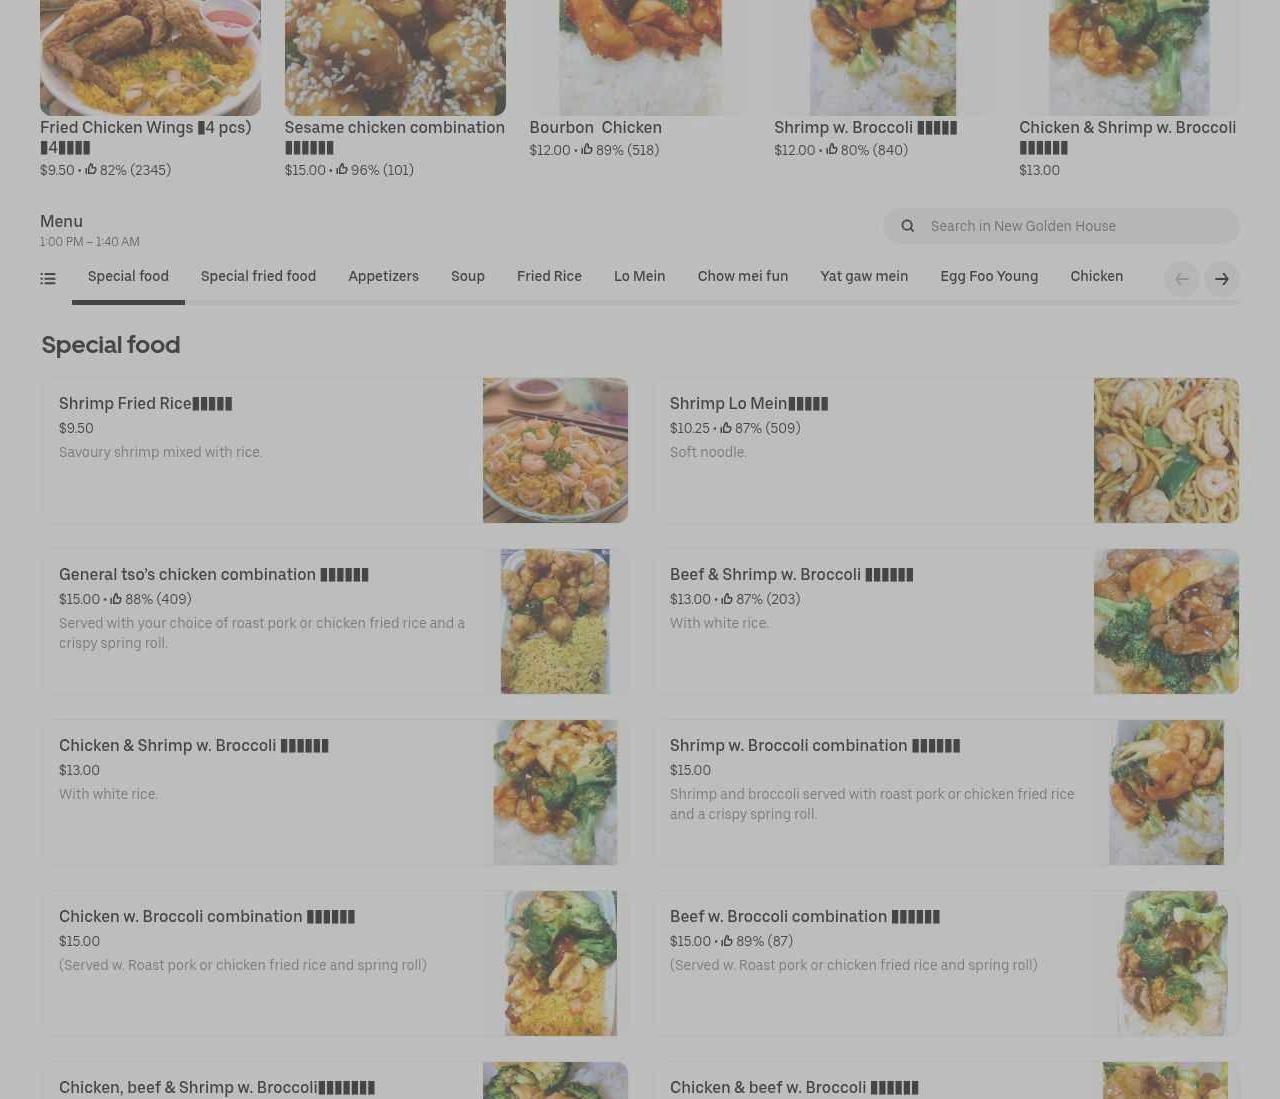Image resolution: width=1280 pixels, height=1099 pixels.
Task: Select the Fried Rice tab
Action: tap(549, 277)
